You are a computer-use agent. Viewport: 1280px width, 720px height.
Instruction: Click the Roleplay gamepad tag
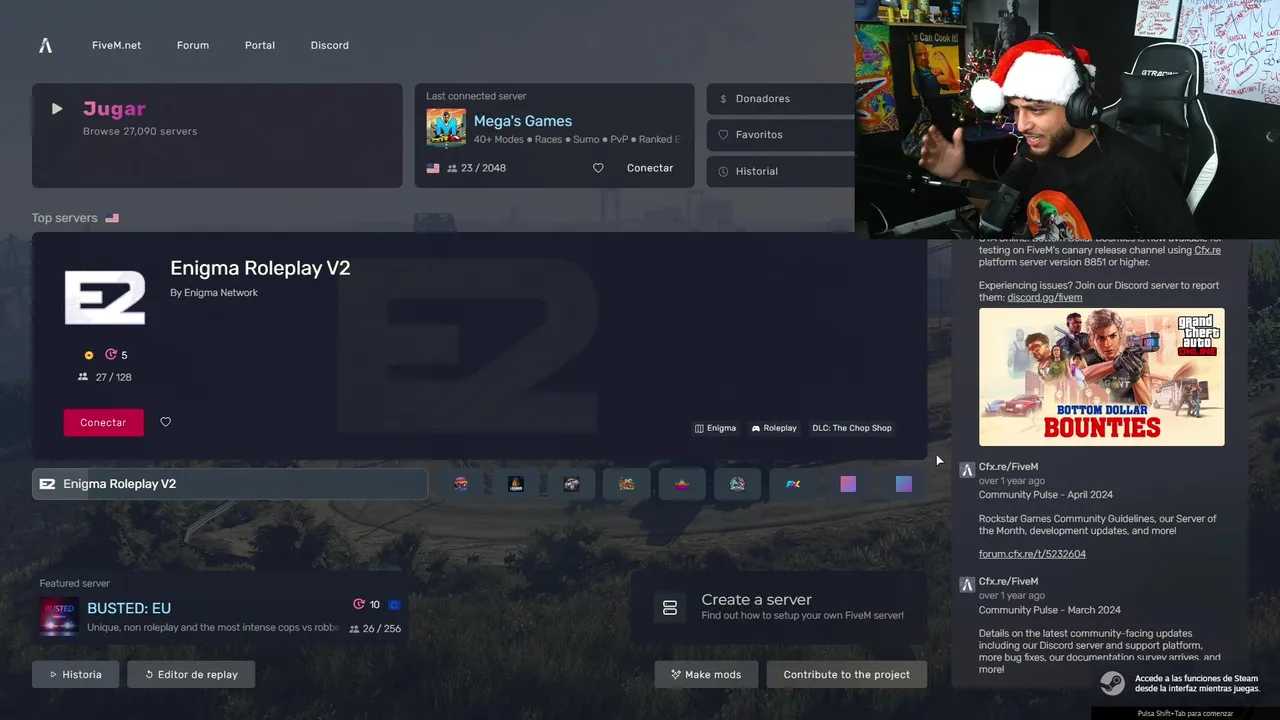coord(774,428)
